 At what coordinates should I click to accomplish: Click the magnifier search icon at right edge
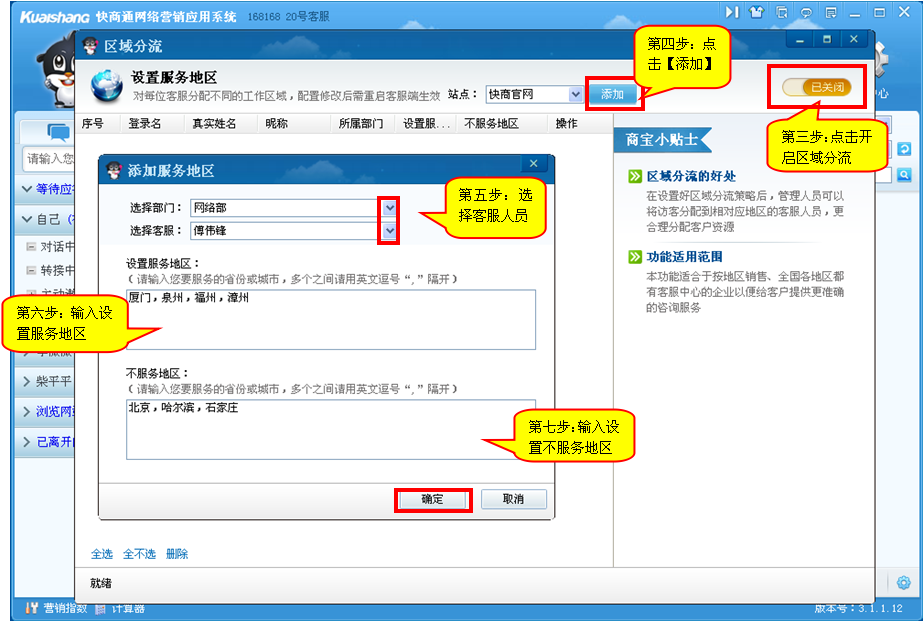(x=904, y=175)
